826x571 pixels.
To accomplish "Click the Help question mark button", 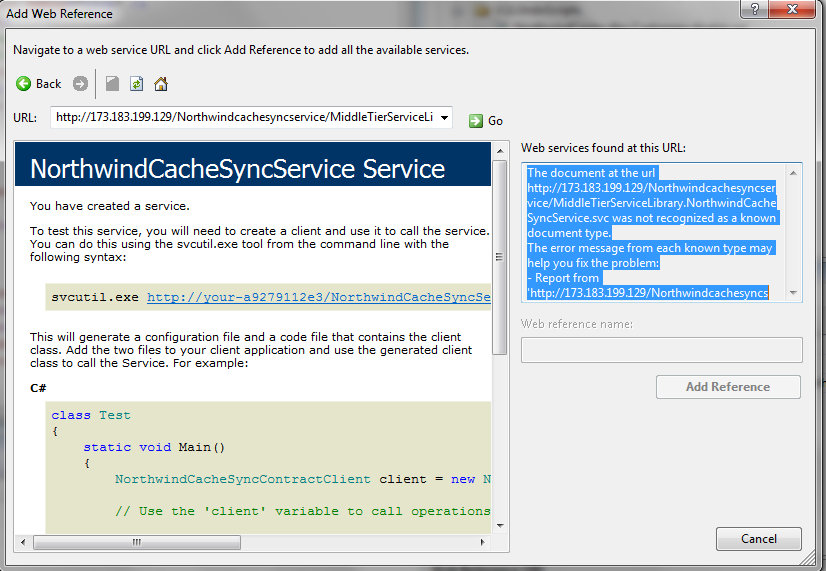I will pyautogui.click(x=754, y=9).
